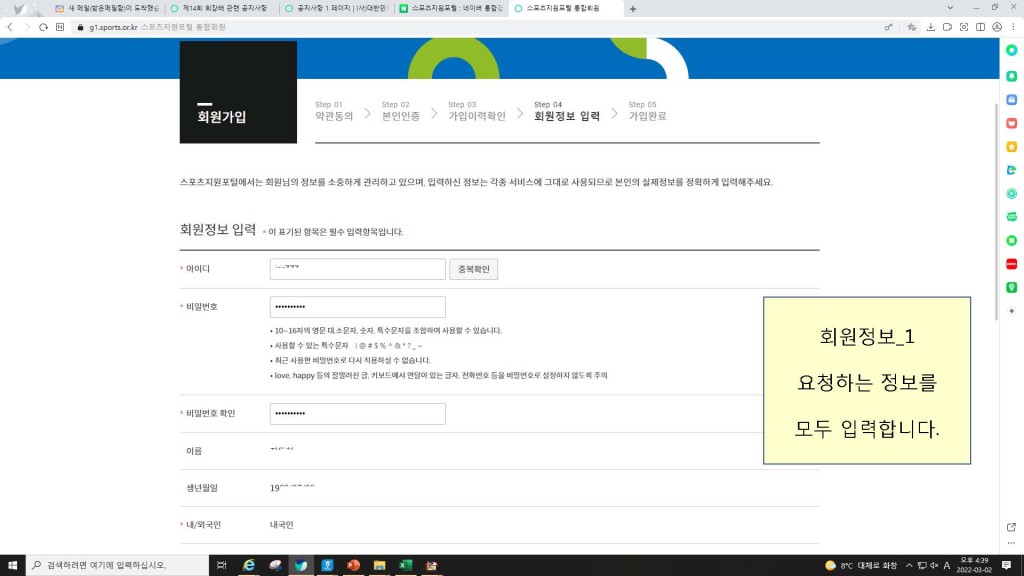1024x576 pixels.
Task: Open the Excel icon in taskbar
Action: (x=406, y=565)
